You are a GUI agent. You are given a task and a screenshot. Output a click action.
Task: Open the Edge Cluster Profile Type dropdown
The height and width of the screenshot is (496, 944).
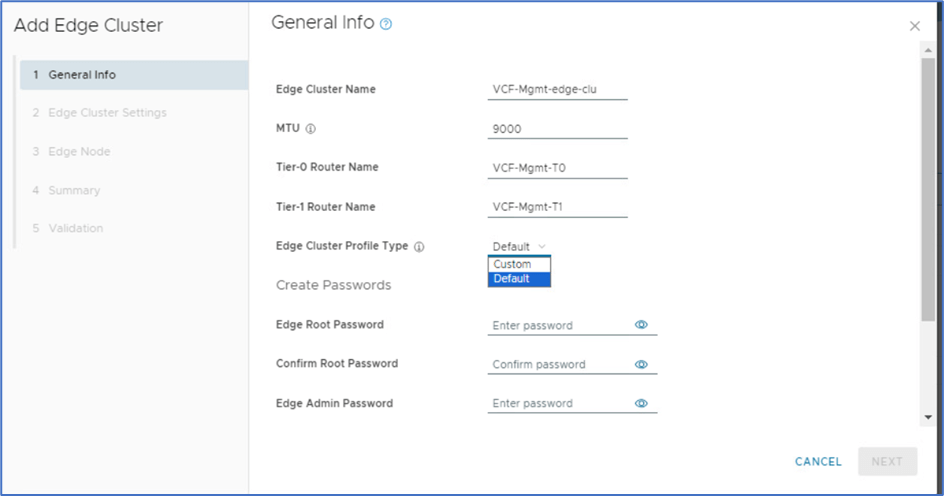[519, 246]
